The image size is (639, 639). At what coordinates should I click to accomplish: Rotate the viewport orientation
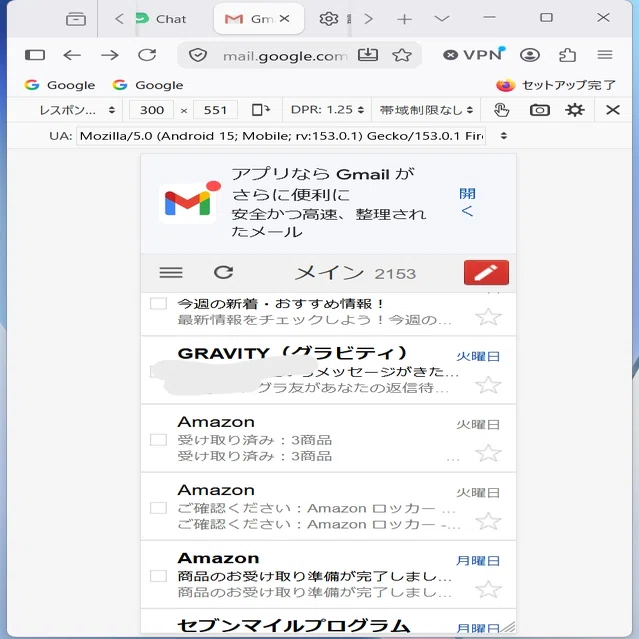pyautogui.click(x=261, y=110)
